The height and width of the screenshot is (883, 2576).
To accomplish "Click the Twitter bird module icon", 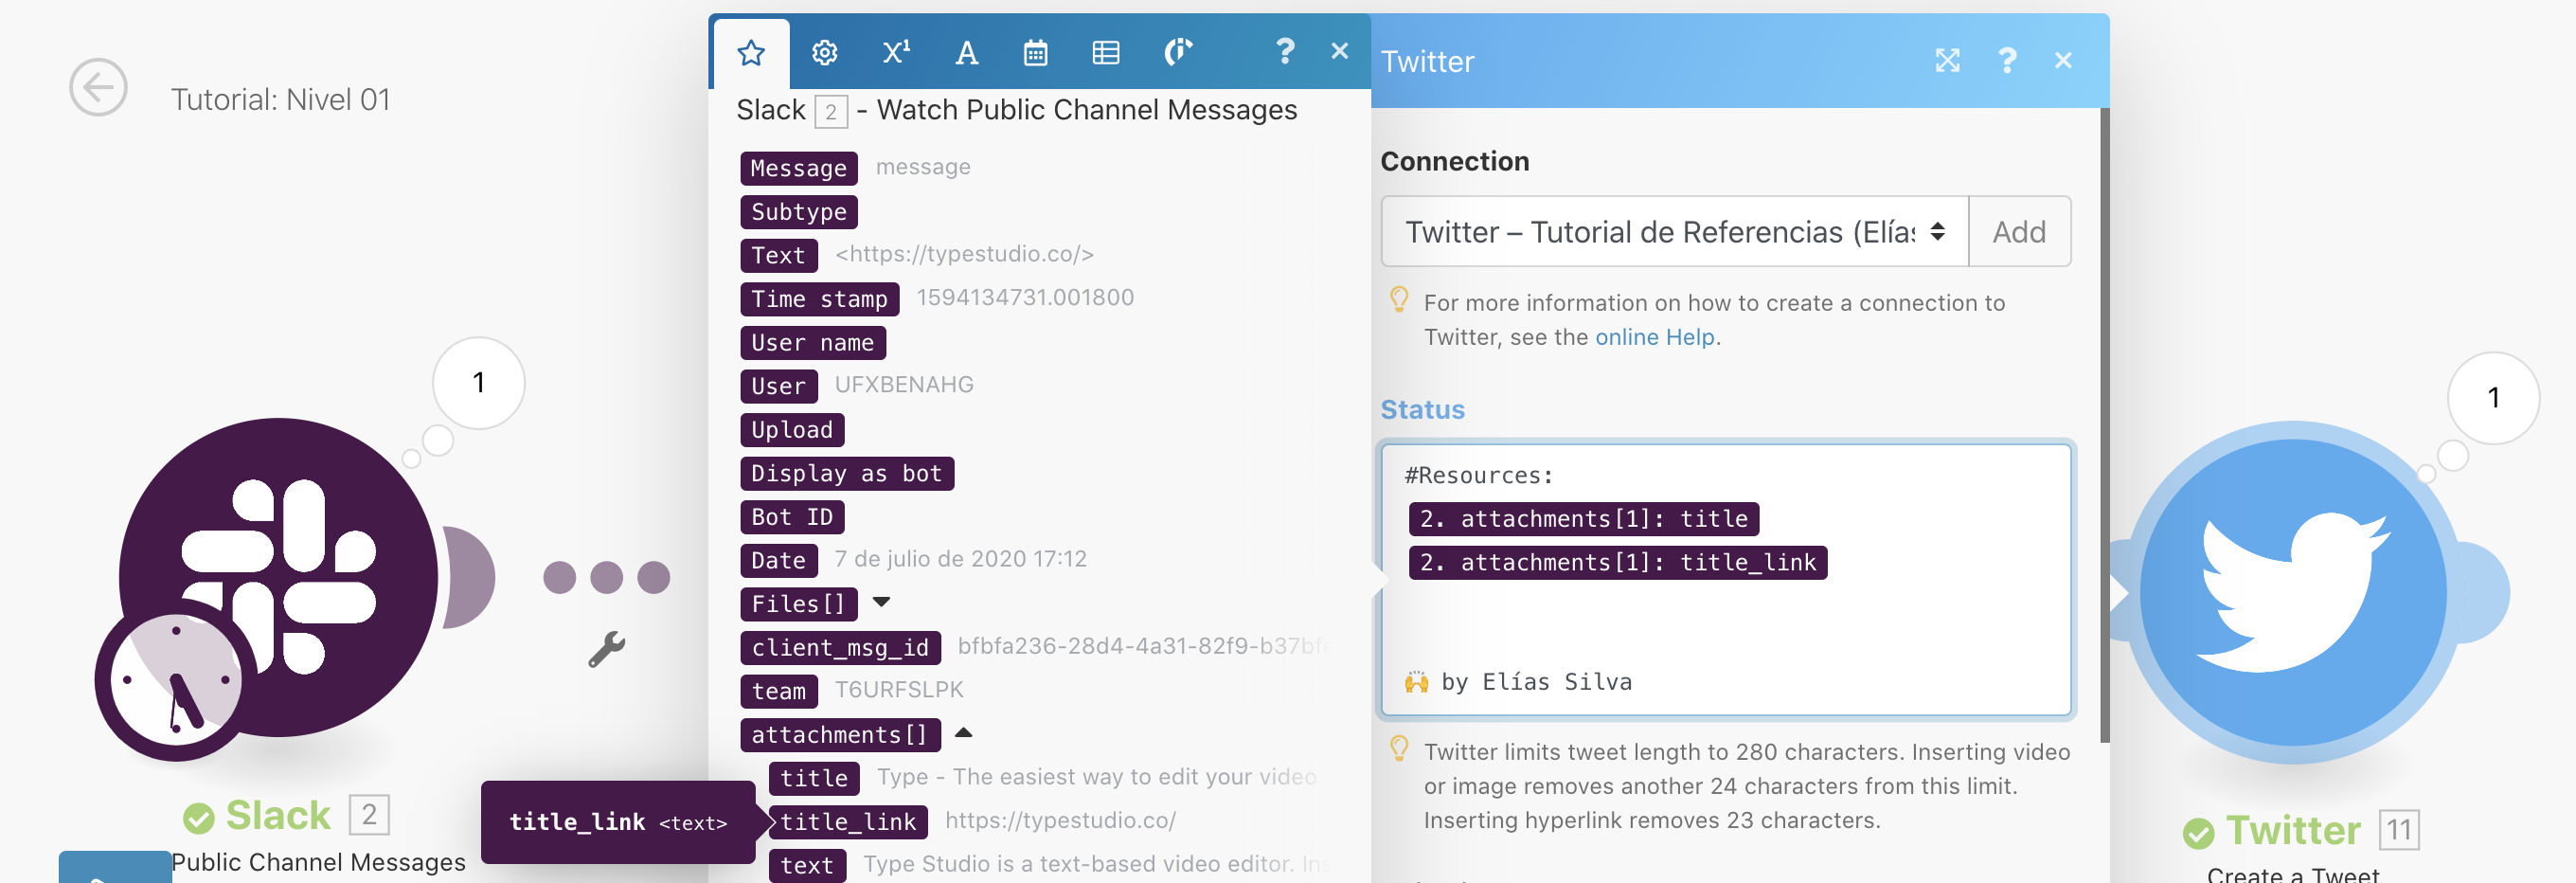I will (2293, 593).
